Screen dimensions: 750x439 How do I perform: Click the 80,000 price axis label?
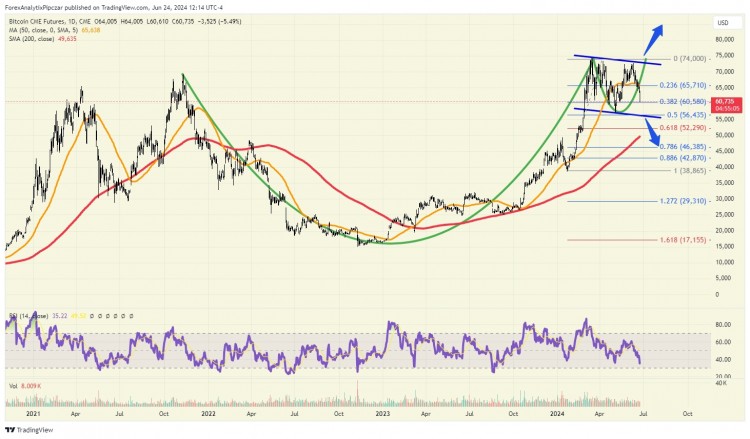tap(724, 40)
